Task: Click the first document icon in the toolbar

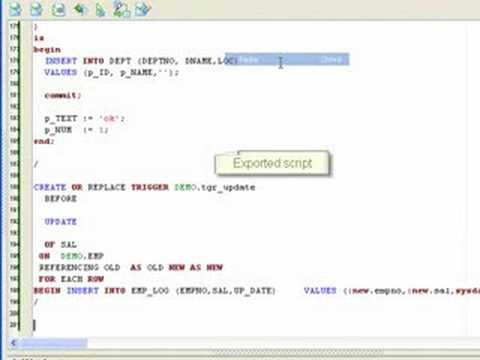Action: click(x=15, y=9)
